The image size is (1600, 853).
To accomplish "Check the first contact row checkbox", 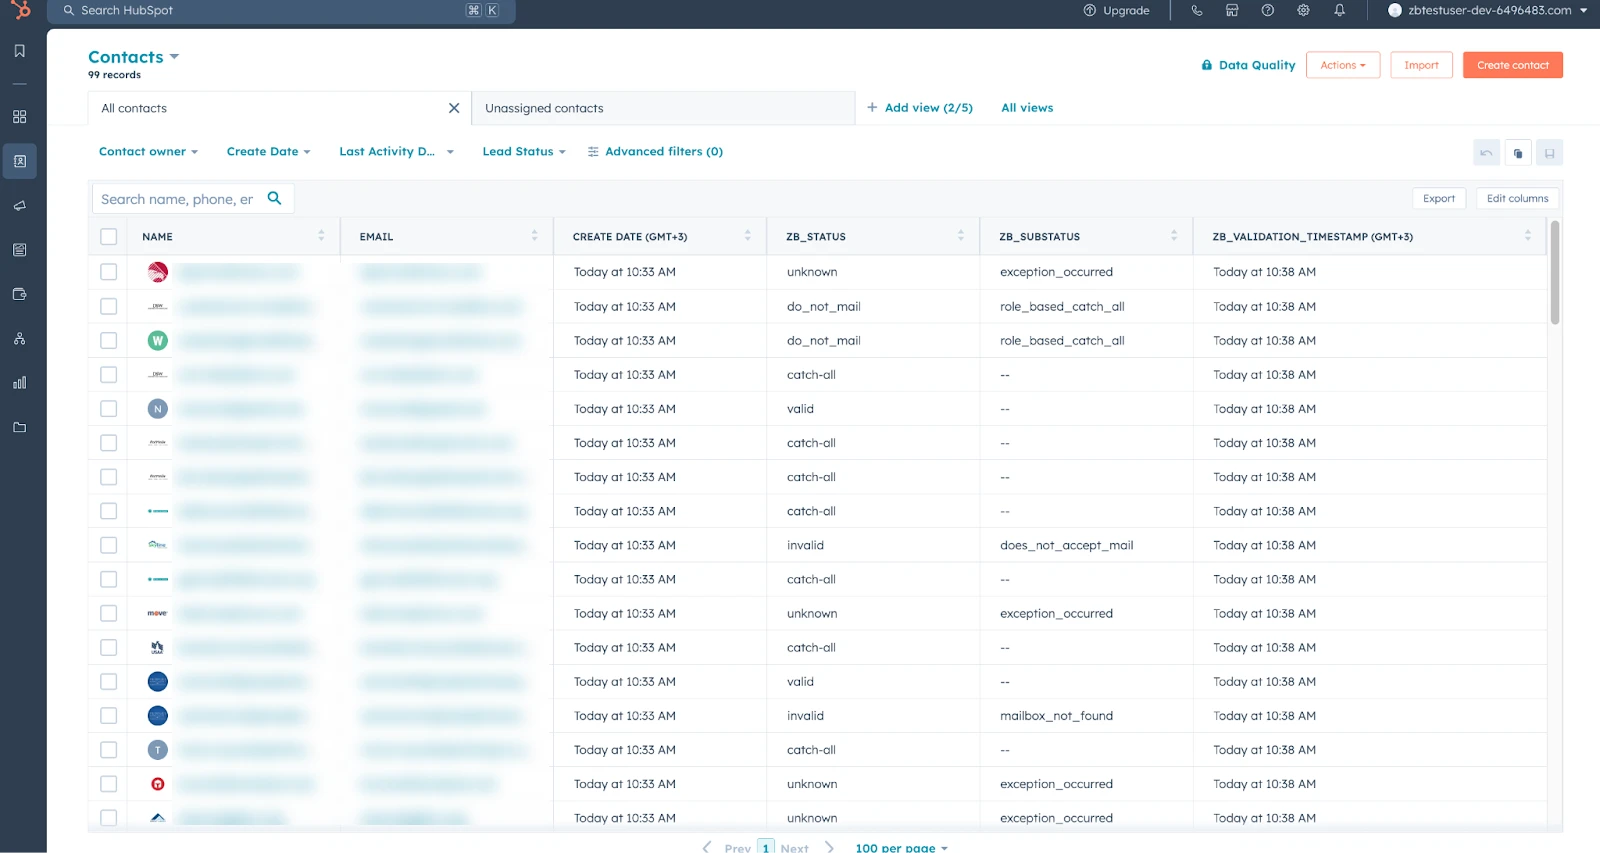I will click(109, 272).
